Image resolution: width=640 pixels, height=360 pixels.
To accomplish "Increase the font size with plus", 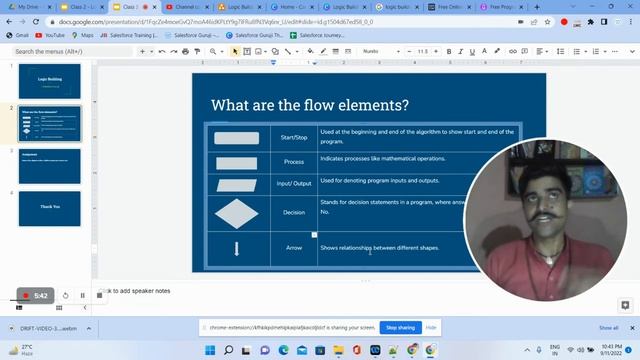I will (x=436, y=51).
